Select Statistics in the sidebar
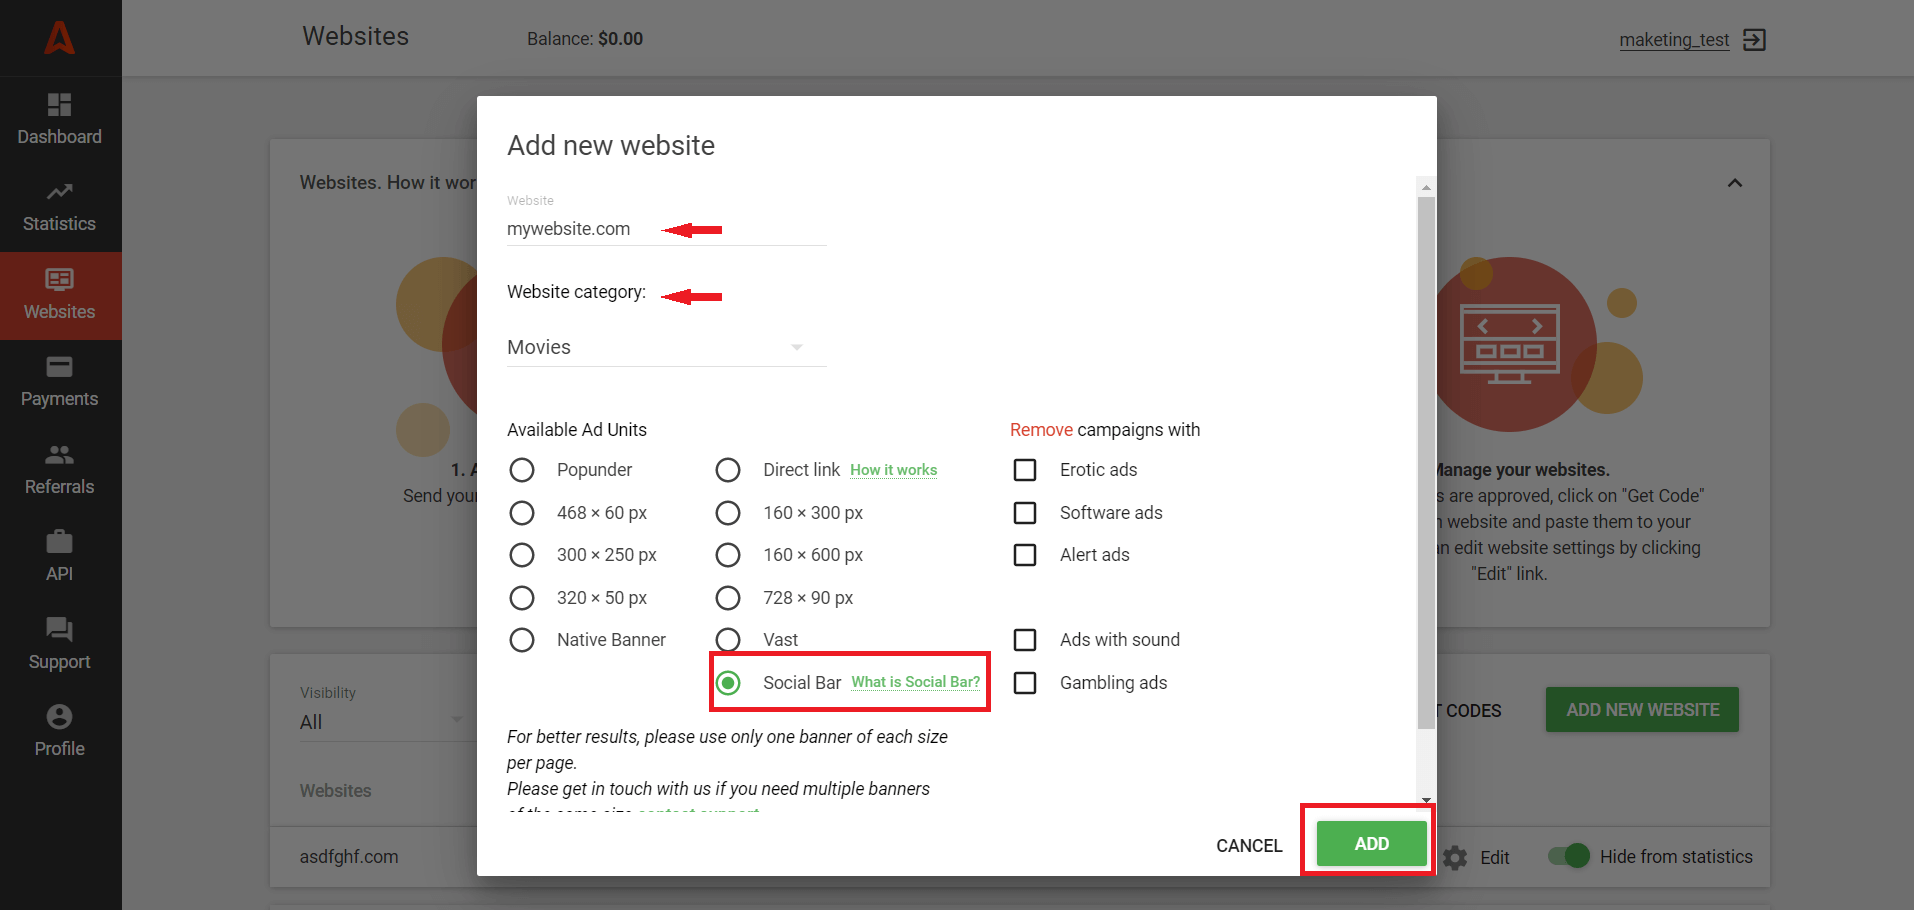The width and height of the screenshot is (1914, 910). [59, 207]
